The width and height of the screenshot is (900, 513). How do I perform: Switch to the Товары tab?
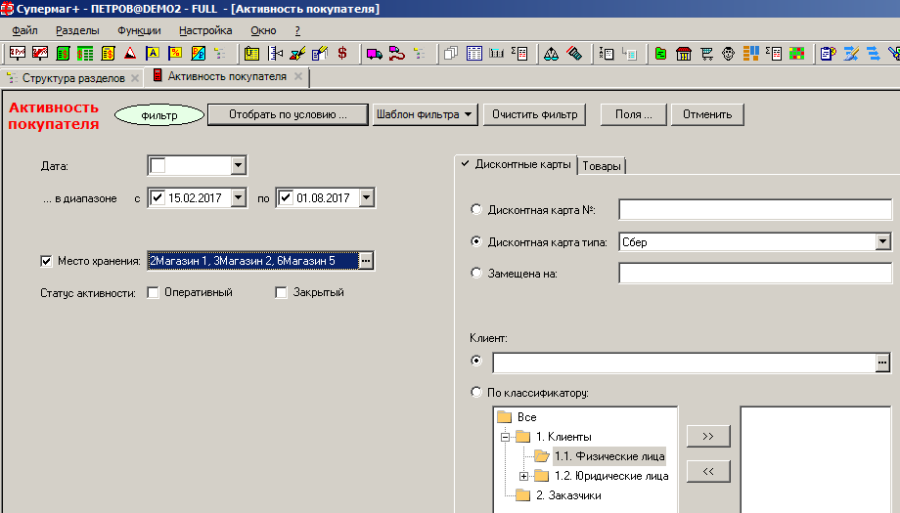click(601, 166)
